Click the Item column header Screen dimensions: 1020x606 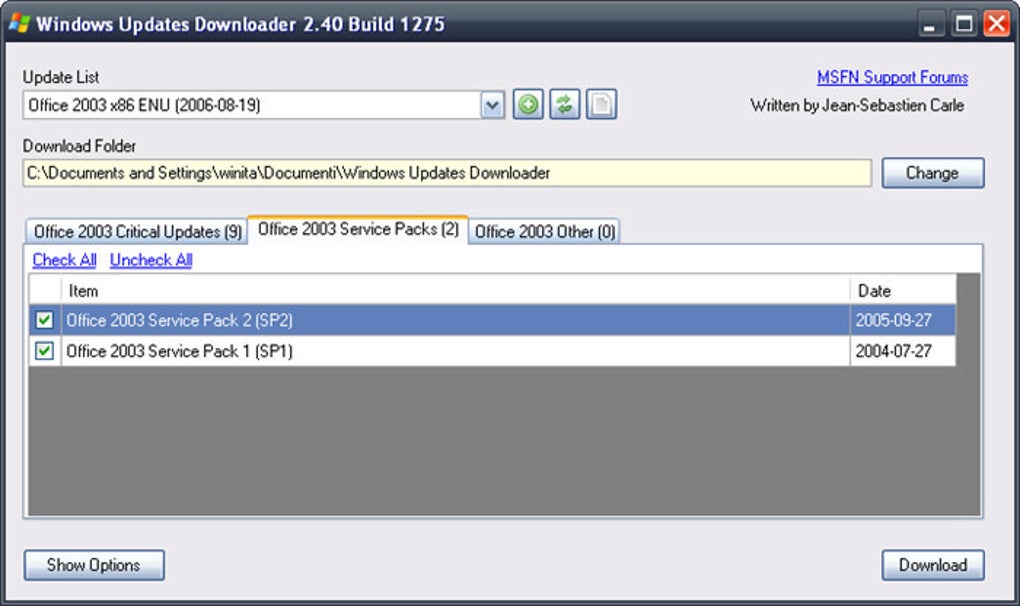click(455, 291)
